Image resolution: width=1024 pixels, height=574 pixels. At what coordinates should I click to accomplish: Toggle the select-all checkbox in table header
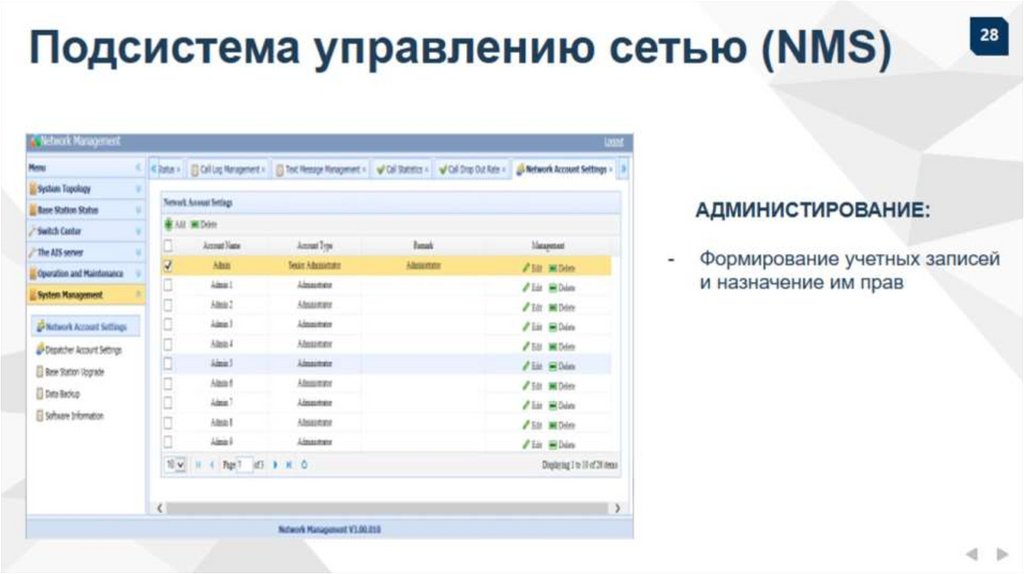click(x=168, y=246)
